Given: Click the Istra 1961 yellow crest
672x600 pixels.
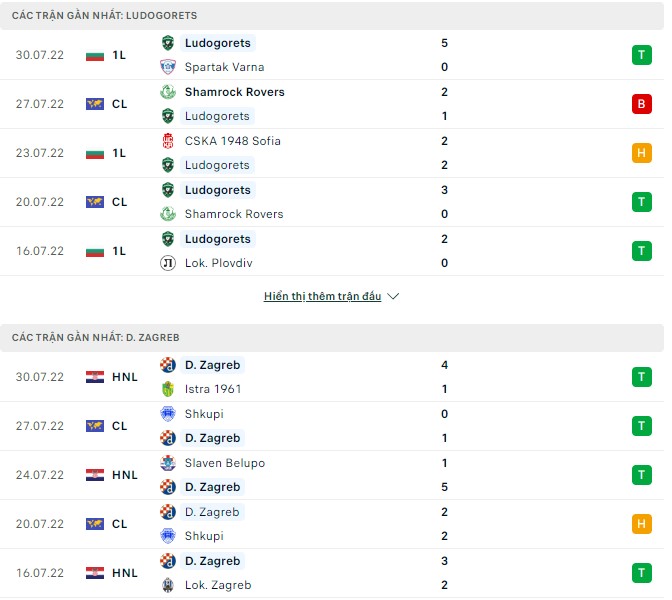Looking at the screenshot, I should (x=168, y=389).
